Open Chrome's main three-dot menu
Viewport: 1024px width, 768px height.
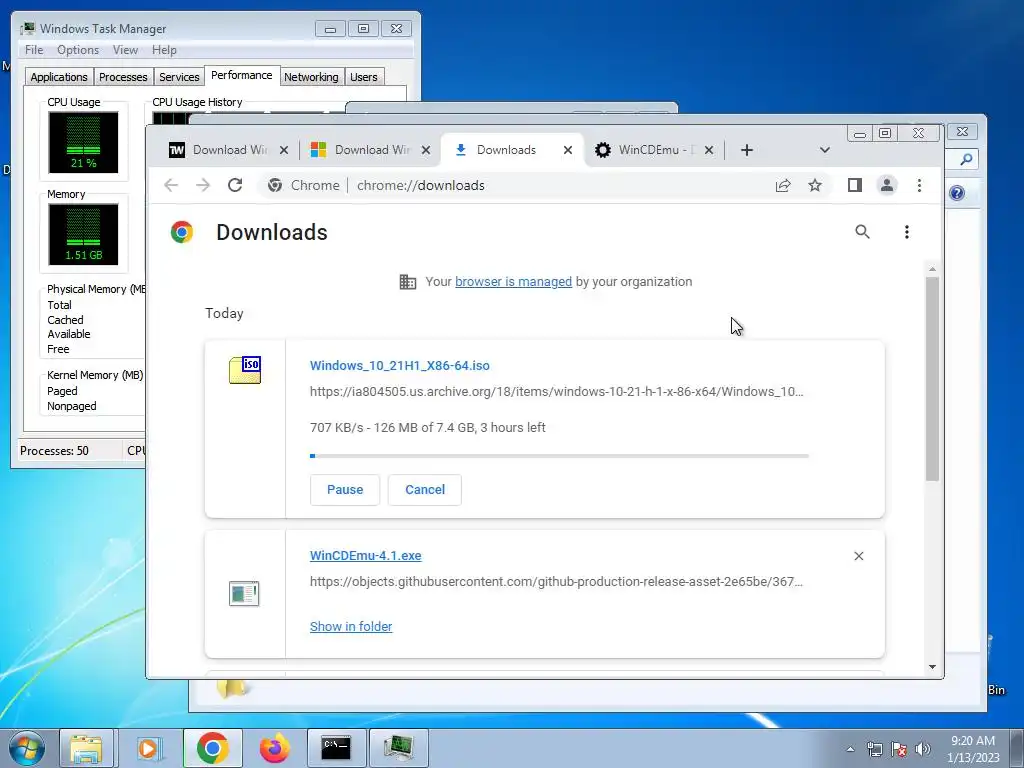919,185
